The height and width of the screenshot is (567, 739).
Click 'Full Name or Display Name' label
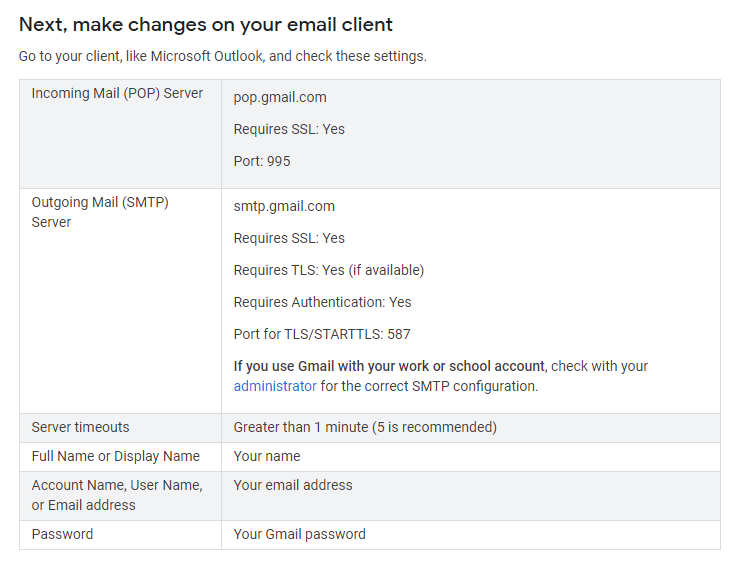tap(115, 456)
